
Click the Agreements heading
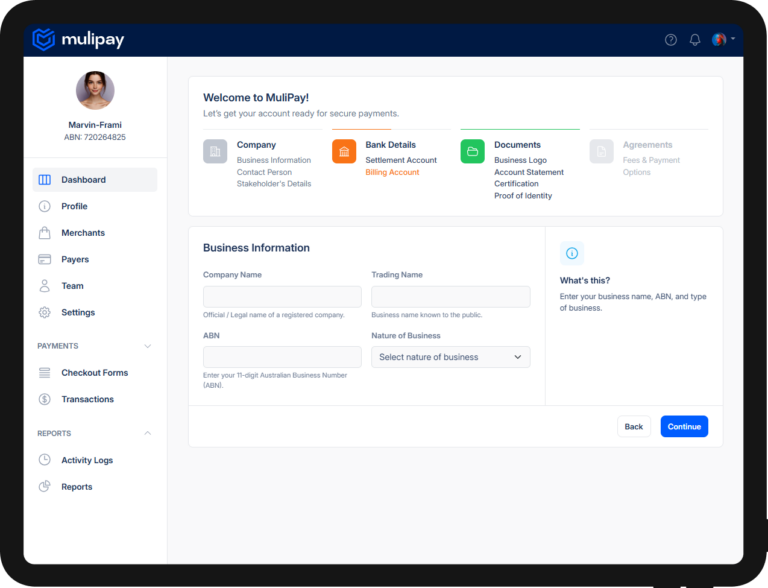[648, 145]
